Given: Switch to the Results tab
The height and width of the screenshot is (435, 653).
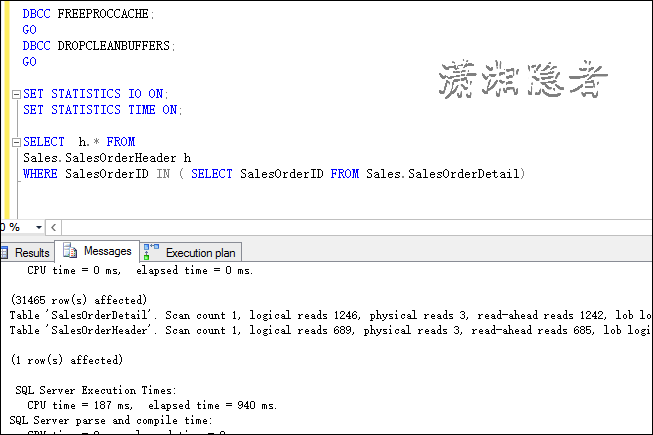Looking at the screenshot, I should tap(31, 253).
